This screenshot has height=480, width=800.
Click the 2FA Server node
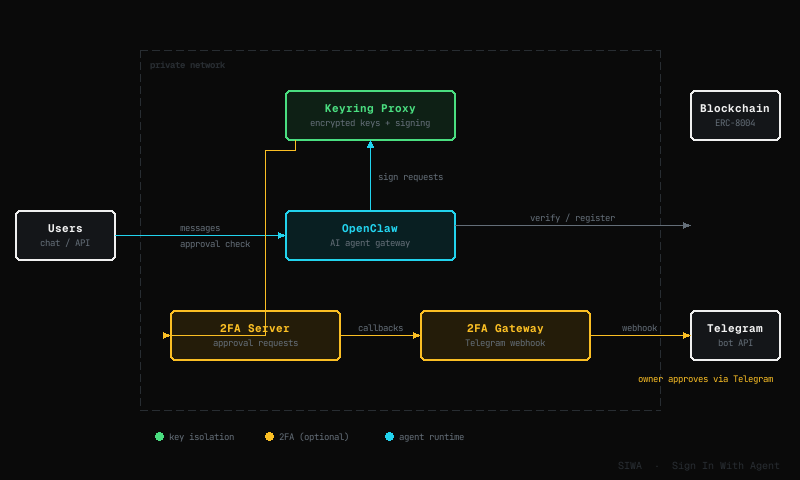tap(255, 335)
